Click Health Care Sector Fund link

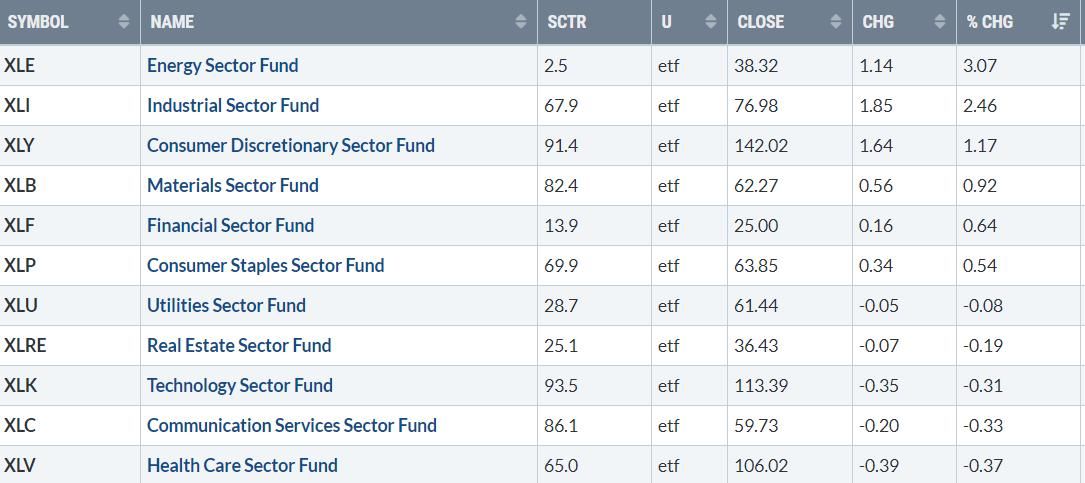pos(242,466)
